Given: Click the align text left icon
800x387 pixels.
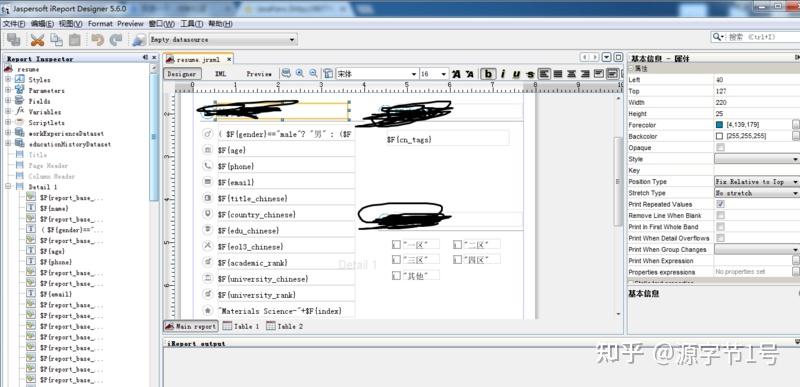Looking at the screenshot, I should [x=544, y=74].
